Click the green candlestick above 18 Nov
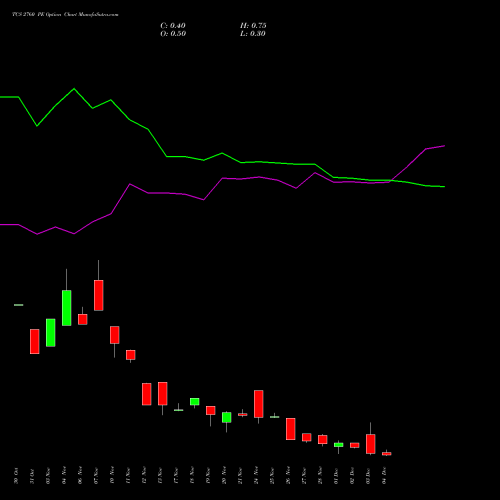This screenshot has width=500, height=500. [195, 401]
